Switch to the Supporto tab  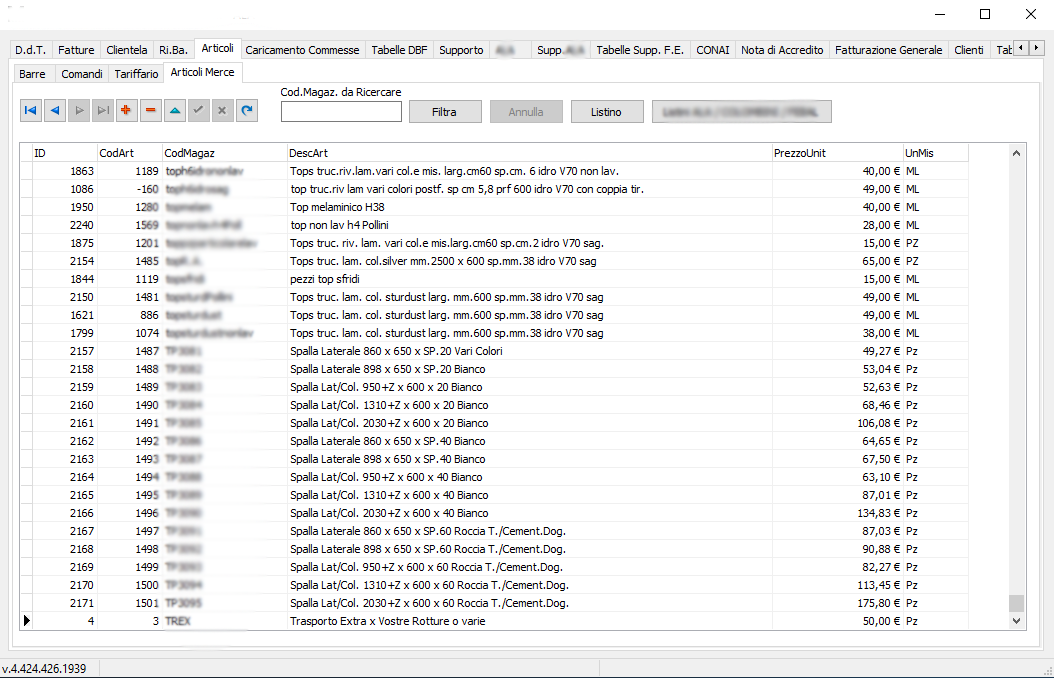tap(461, 50)
